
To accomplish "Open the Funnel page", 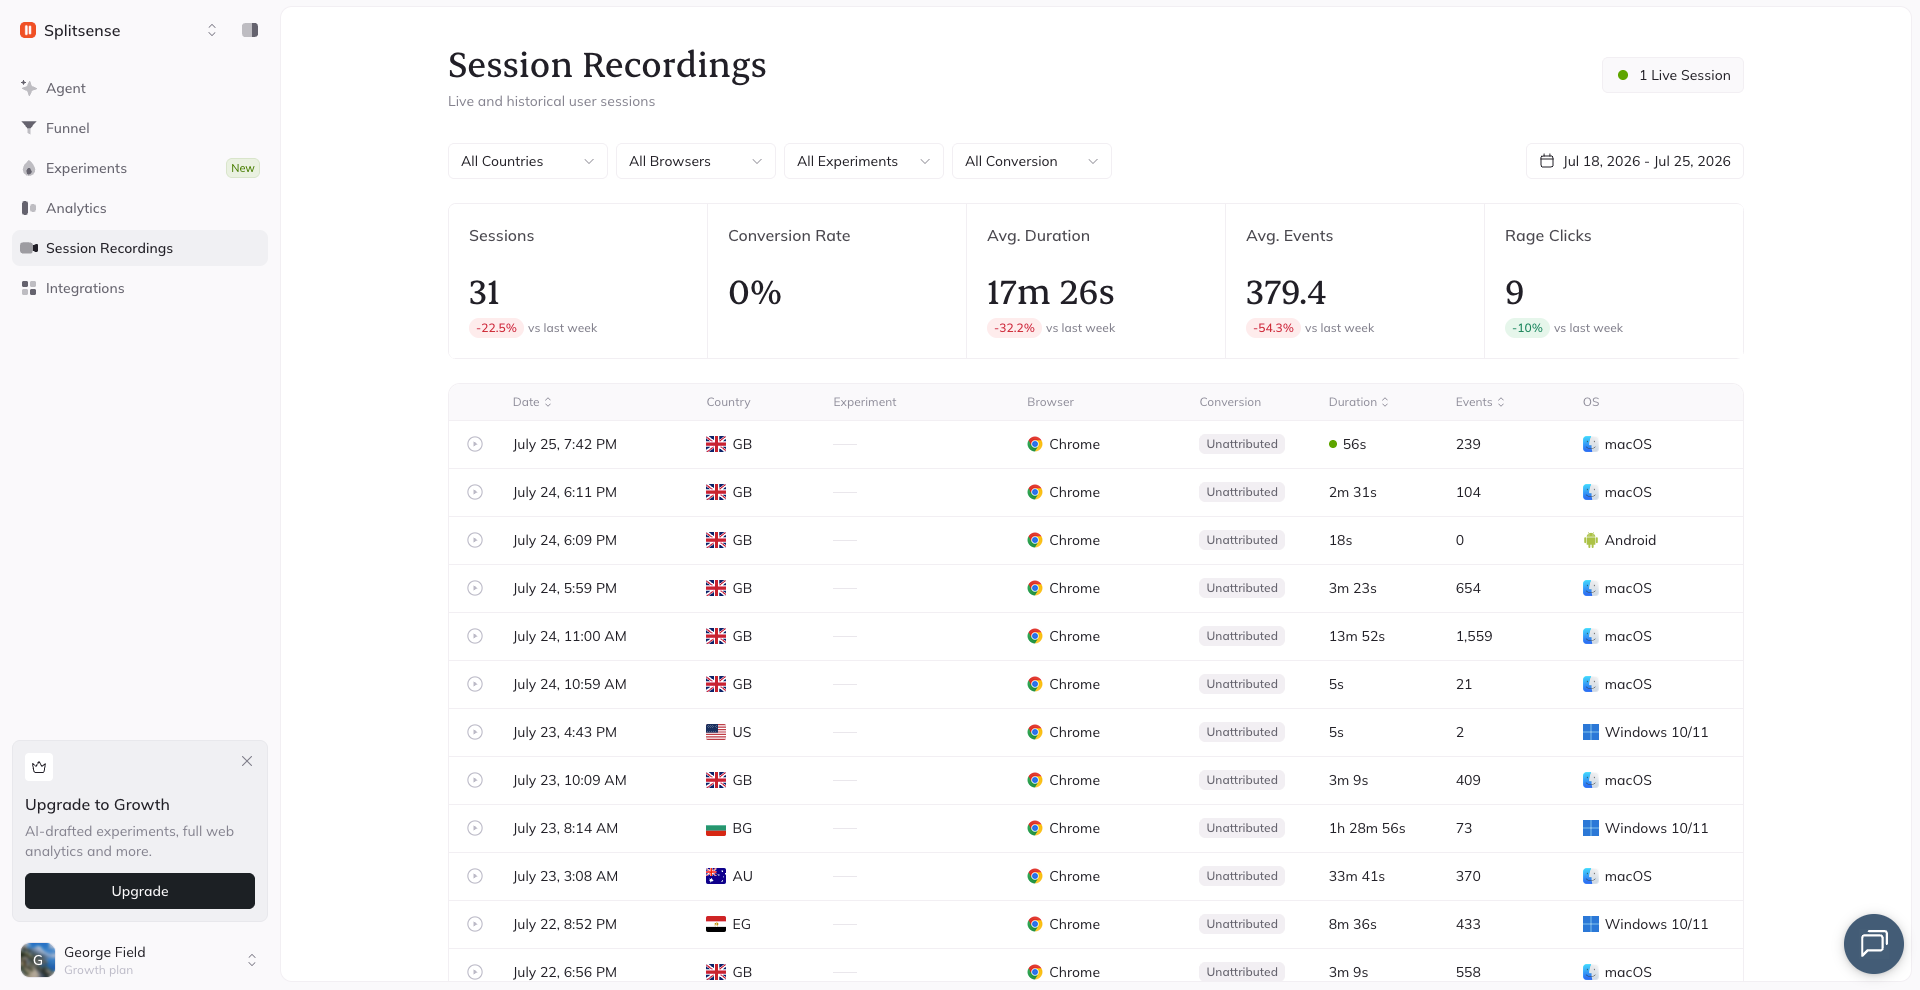I will (140, 128).
